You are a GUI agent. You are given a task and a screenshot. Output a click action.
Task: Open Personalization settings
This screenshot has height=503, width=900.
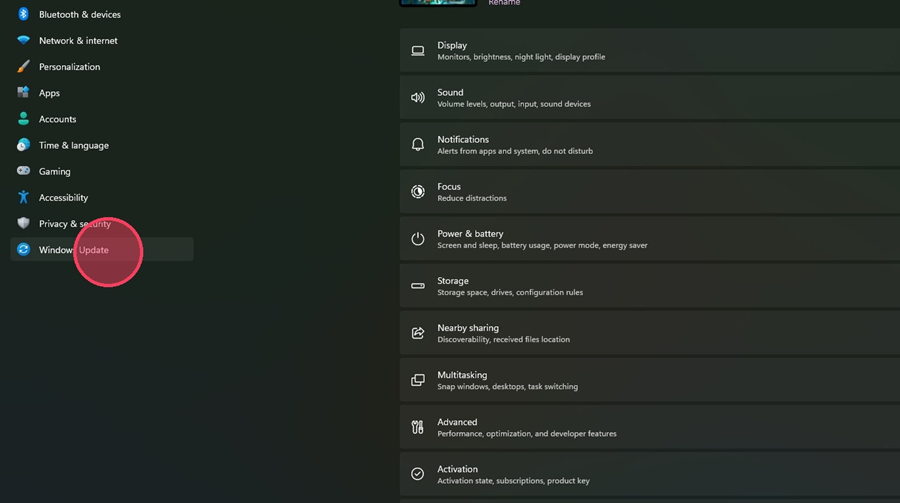click(x=102, y=67)
